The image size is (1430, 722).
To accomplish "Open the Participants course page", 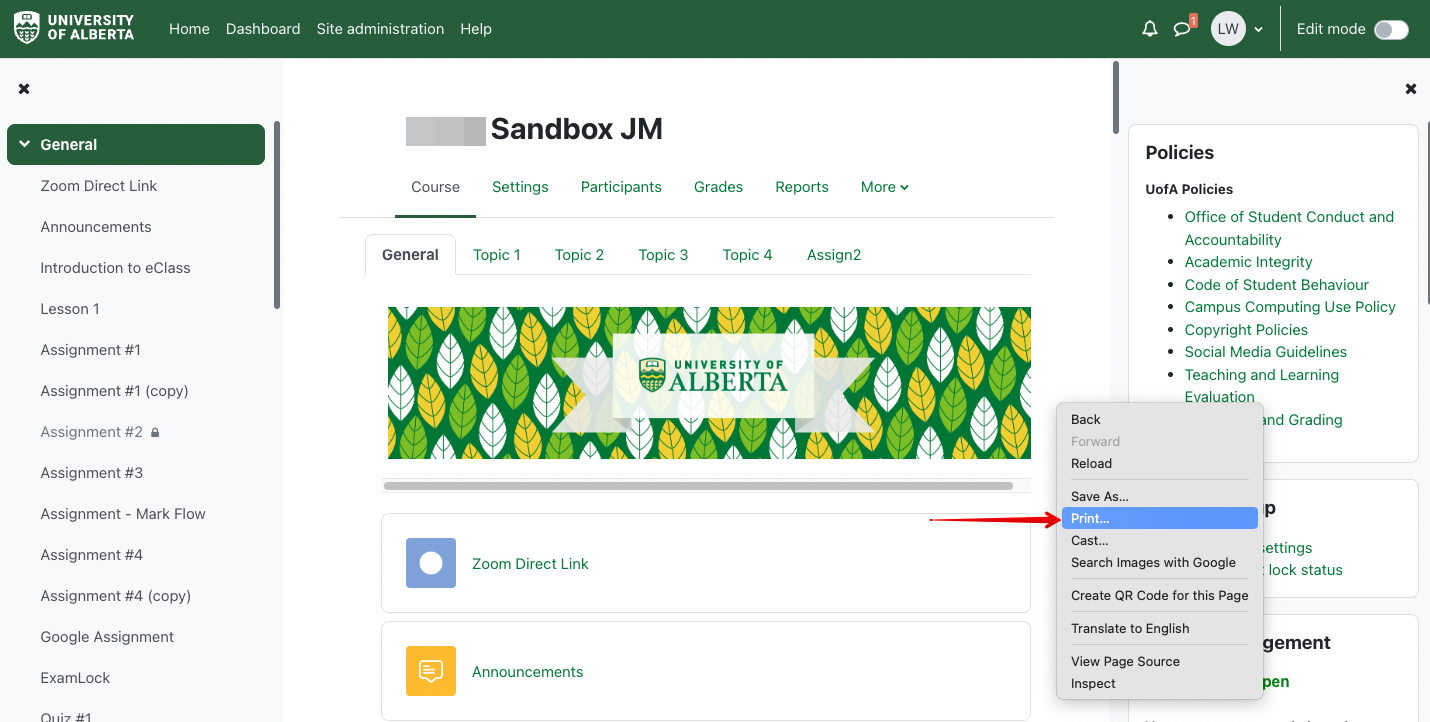I will [x=621, y=187].
